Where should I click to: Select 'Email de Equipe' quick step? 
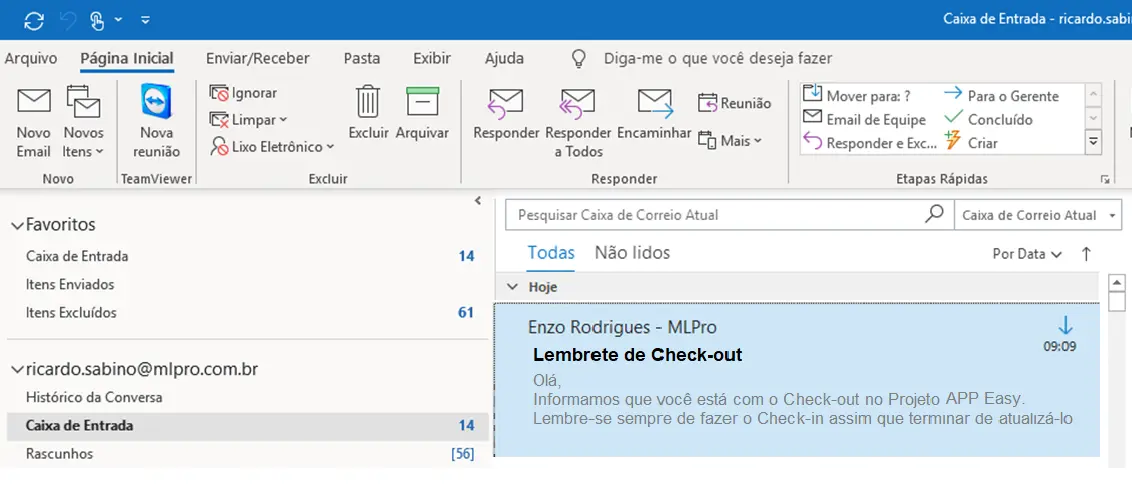coord(864,119)
